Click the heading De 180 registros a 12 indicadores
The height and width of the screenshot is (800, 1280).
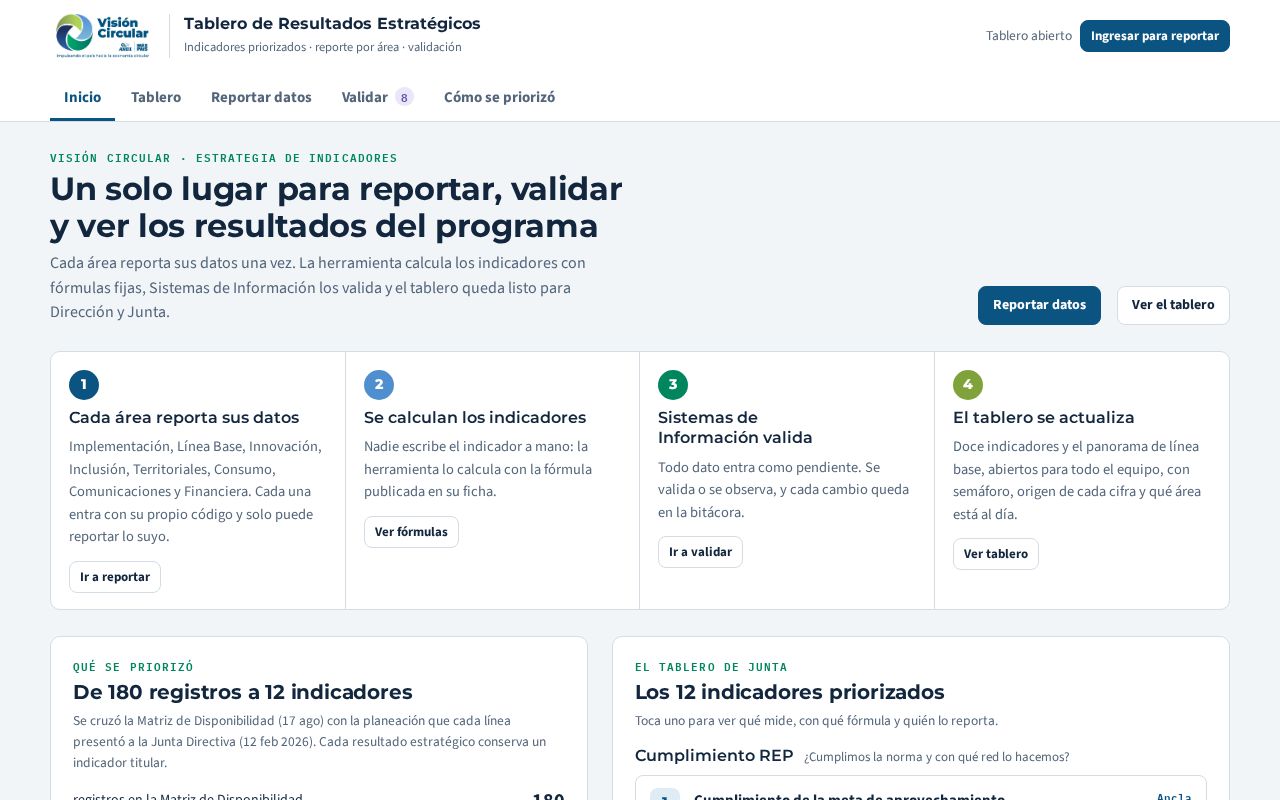point(243,692)
